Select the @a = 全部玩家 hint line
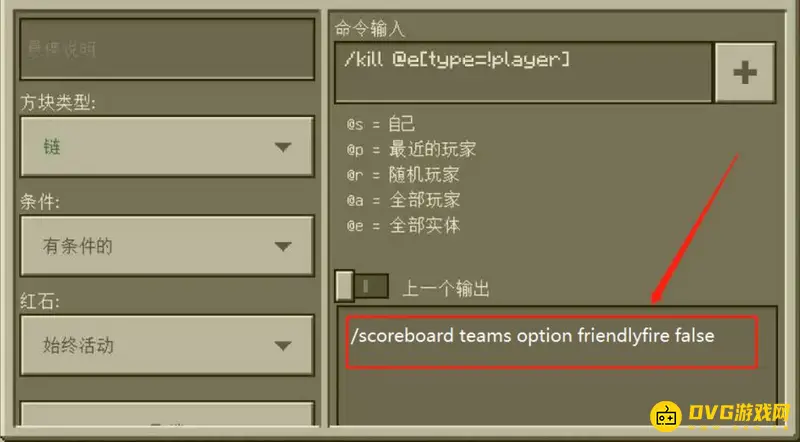Screen dimensions: 800x442 pos(403,200)
